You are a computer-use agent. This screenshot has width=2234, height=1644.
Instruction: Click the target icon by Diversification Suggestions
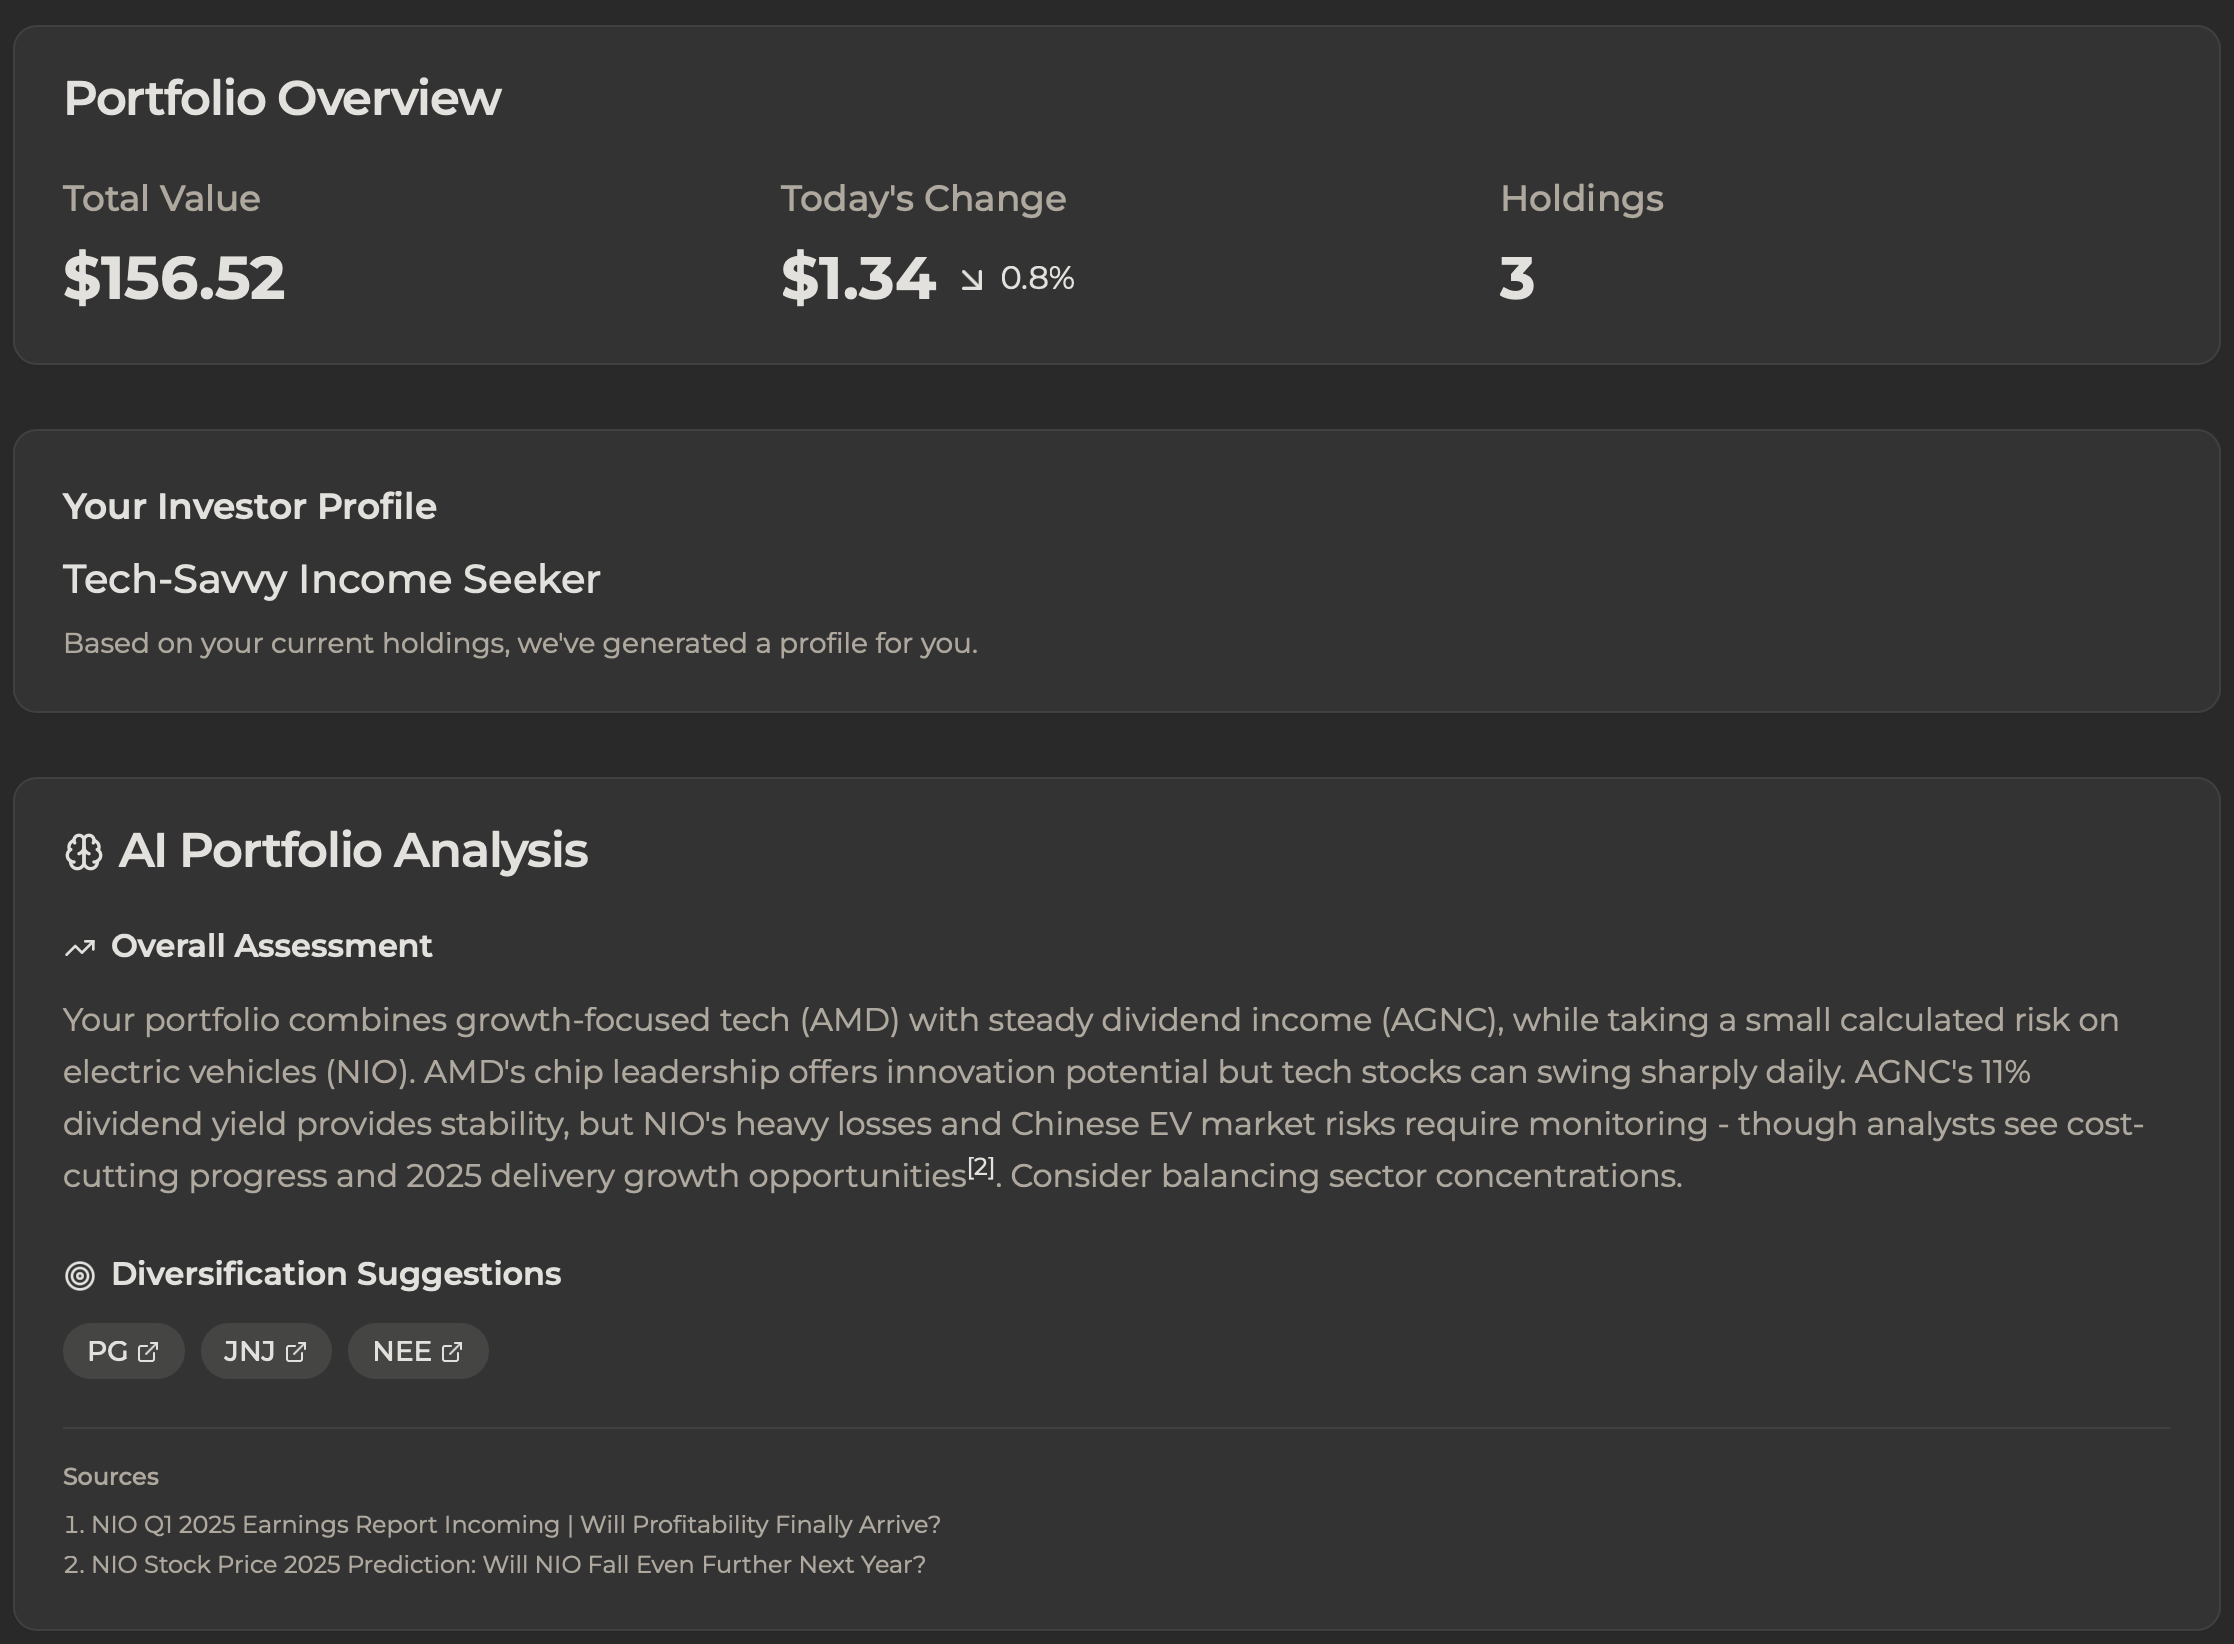click(x=80, y=1275)
